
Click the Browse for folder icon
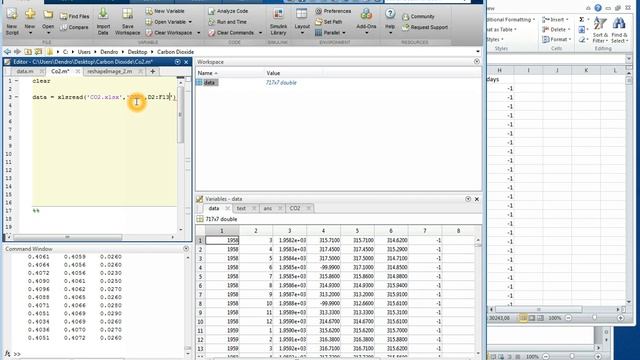tap(38, 52)
